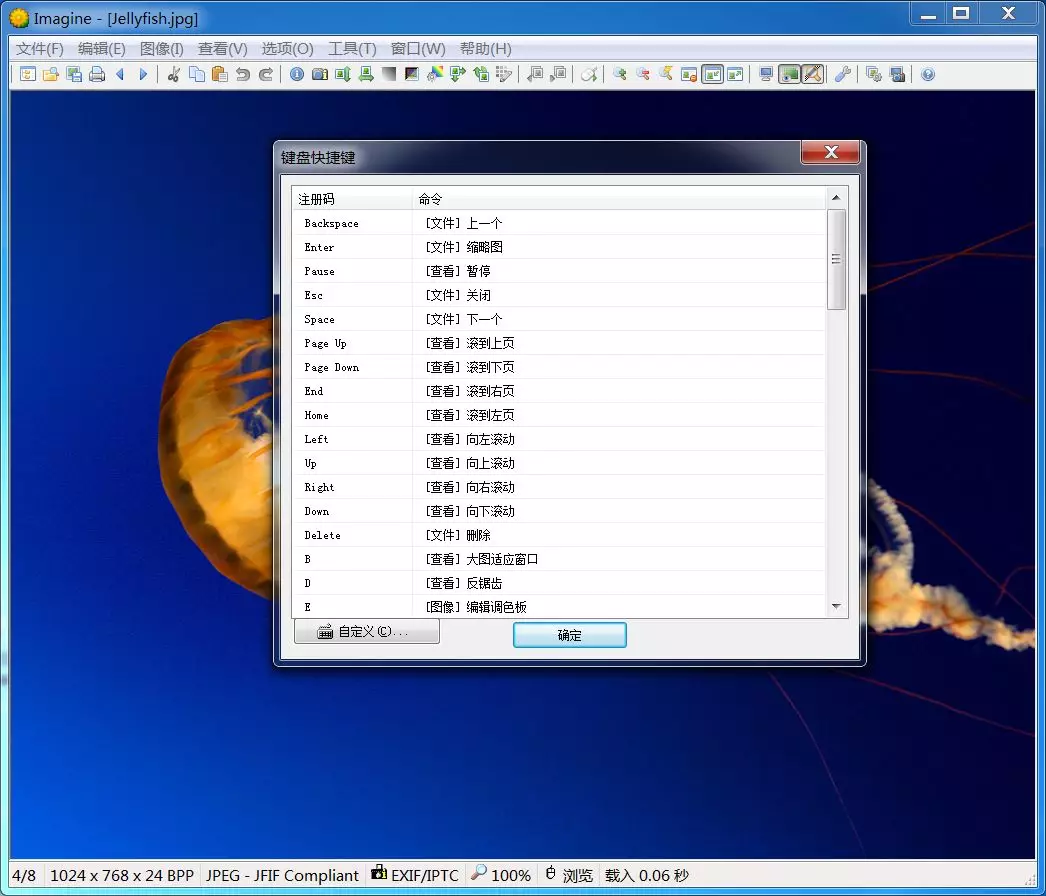Click the 命令 column header
Image resolution: width=1046 pixels, height=896 pixels.
coord(619,199)
